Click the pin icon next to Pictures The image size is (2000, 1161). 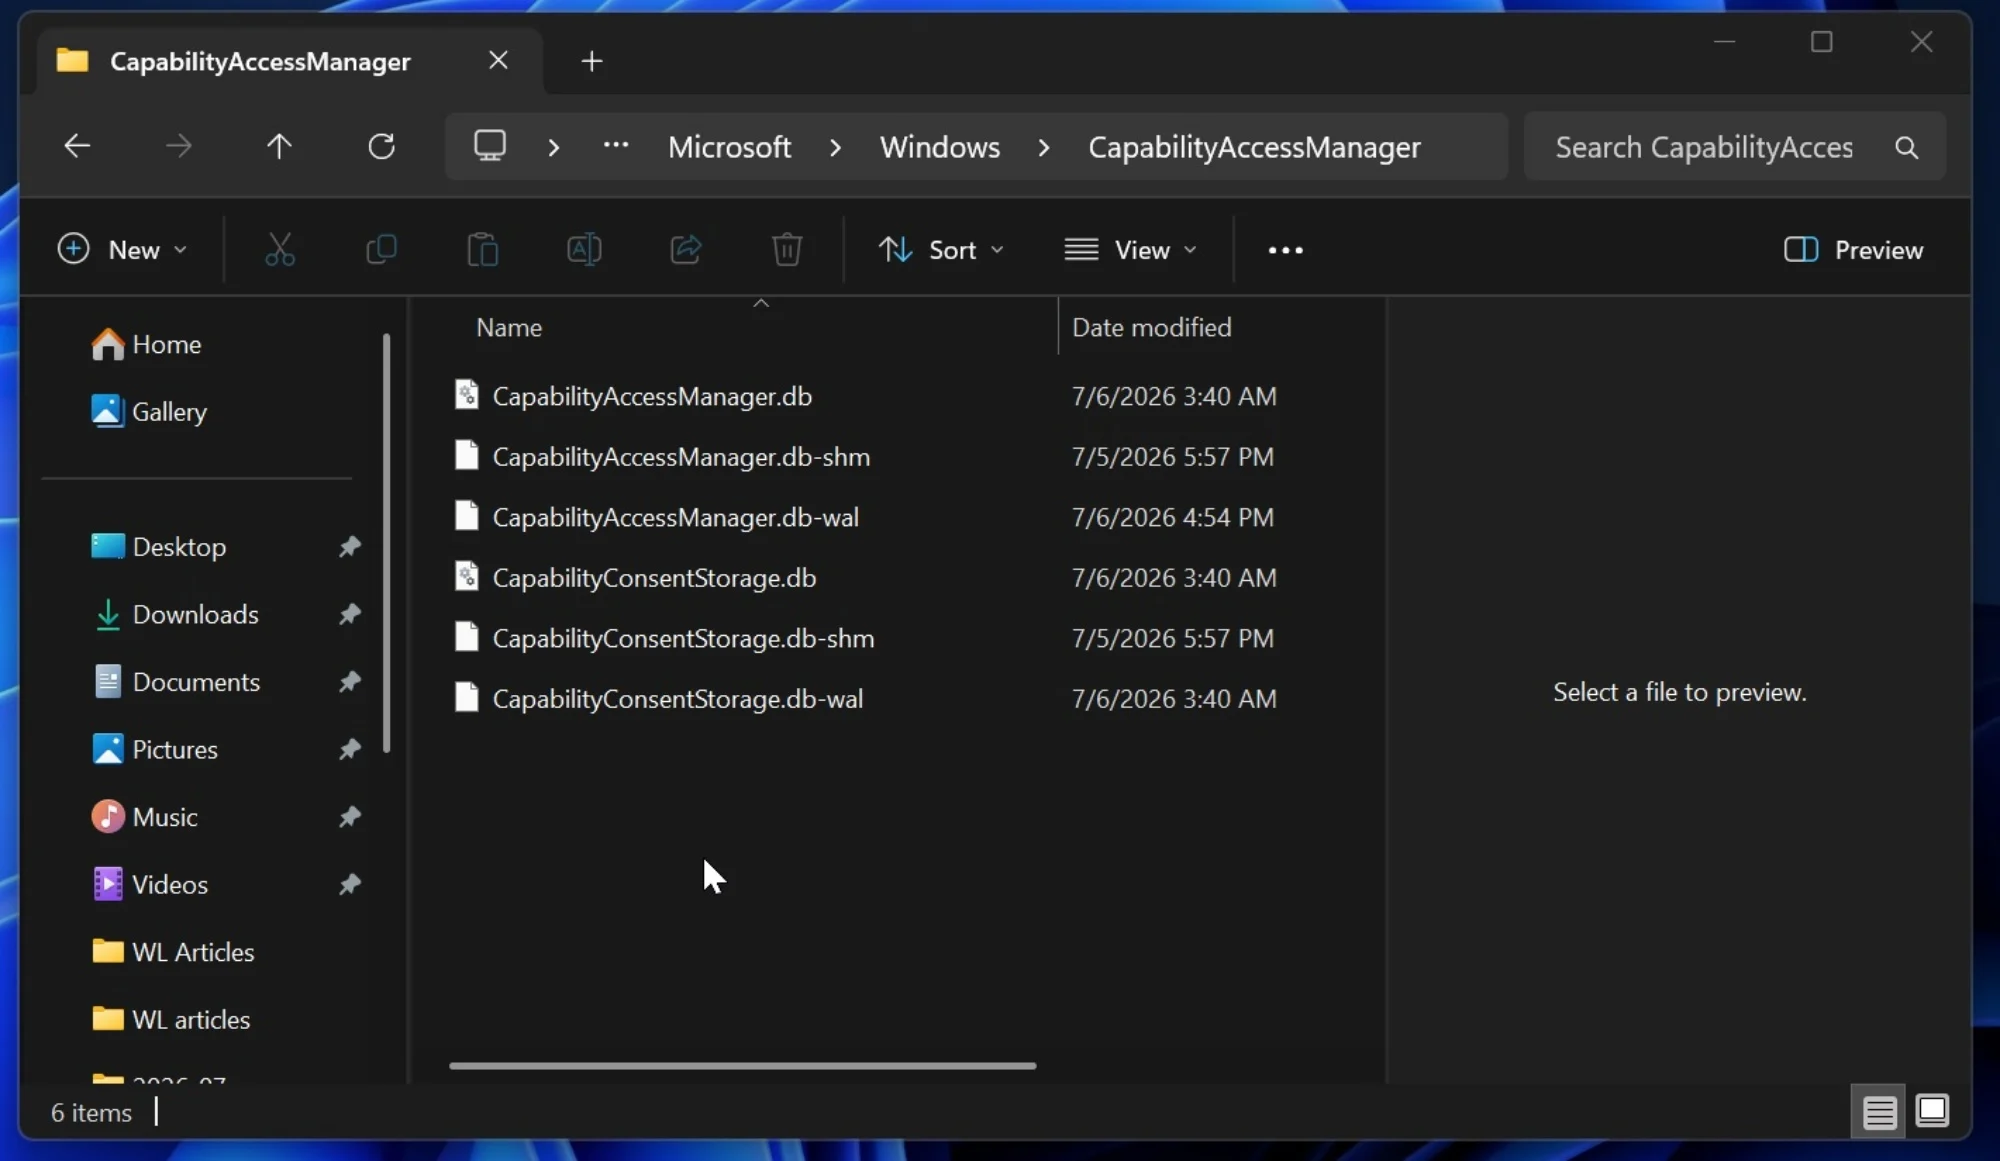(x=349, y=749)
